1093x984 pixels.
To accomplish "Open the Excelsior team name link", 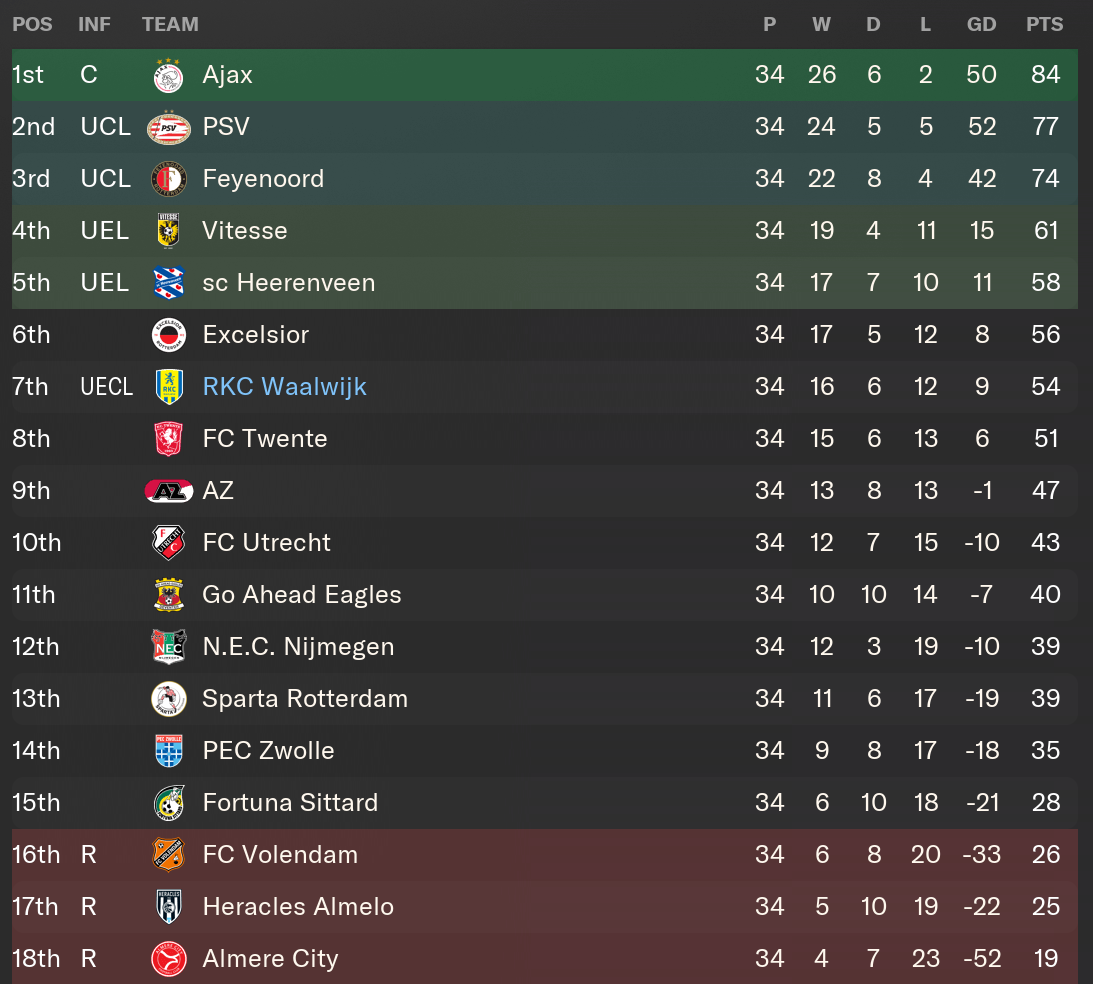I will coord(255,335).
